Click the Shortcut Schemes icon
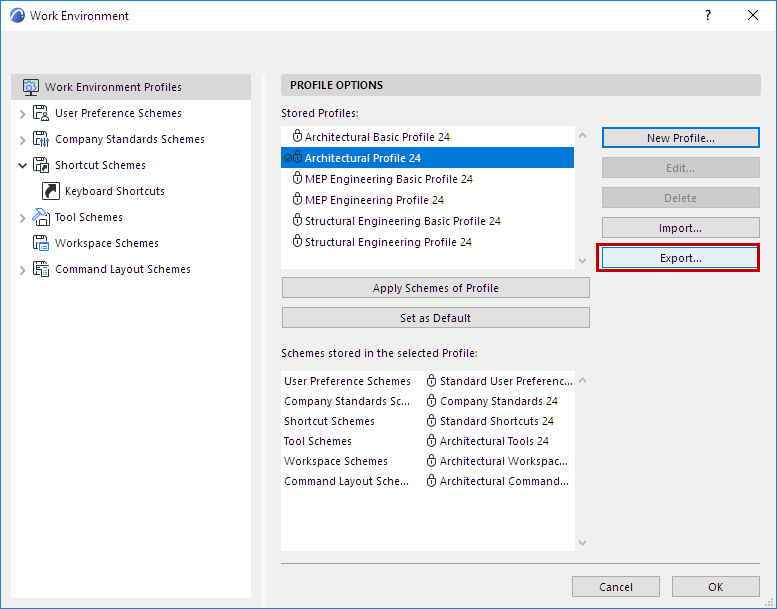 (41, 165)
